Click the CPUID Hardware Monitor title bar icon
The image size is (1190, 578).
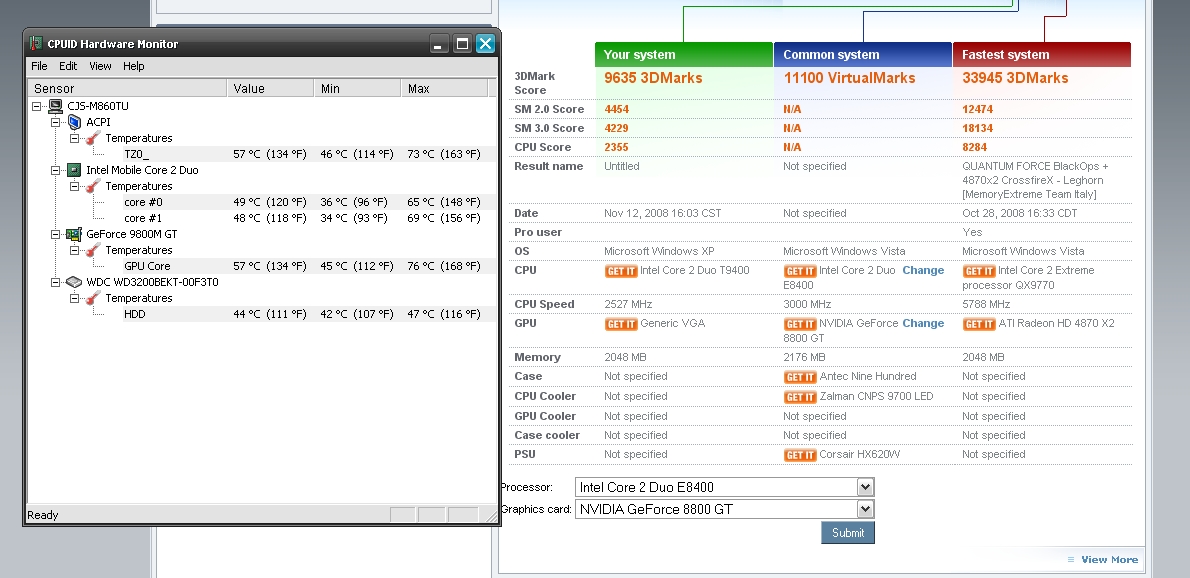click(x=36, y=43)
